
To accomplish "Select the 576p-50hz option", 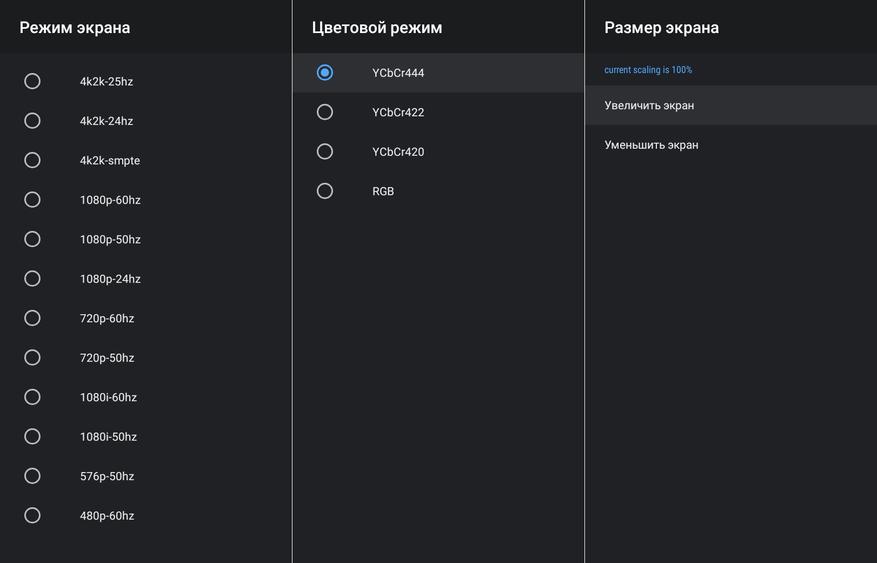I will click(33, 476).
